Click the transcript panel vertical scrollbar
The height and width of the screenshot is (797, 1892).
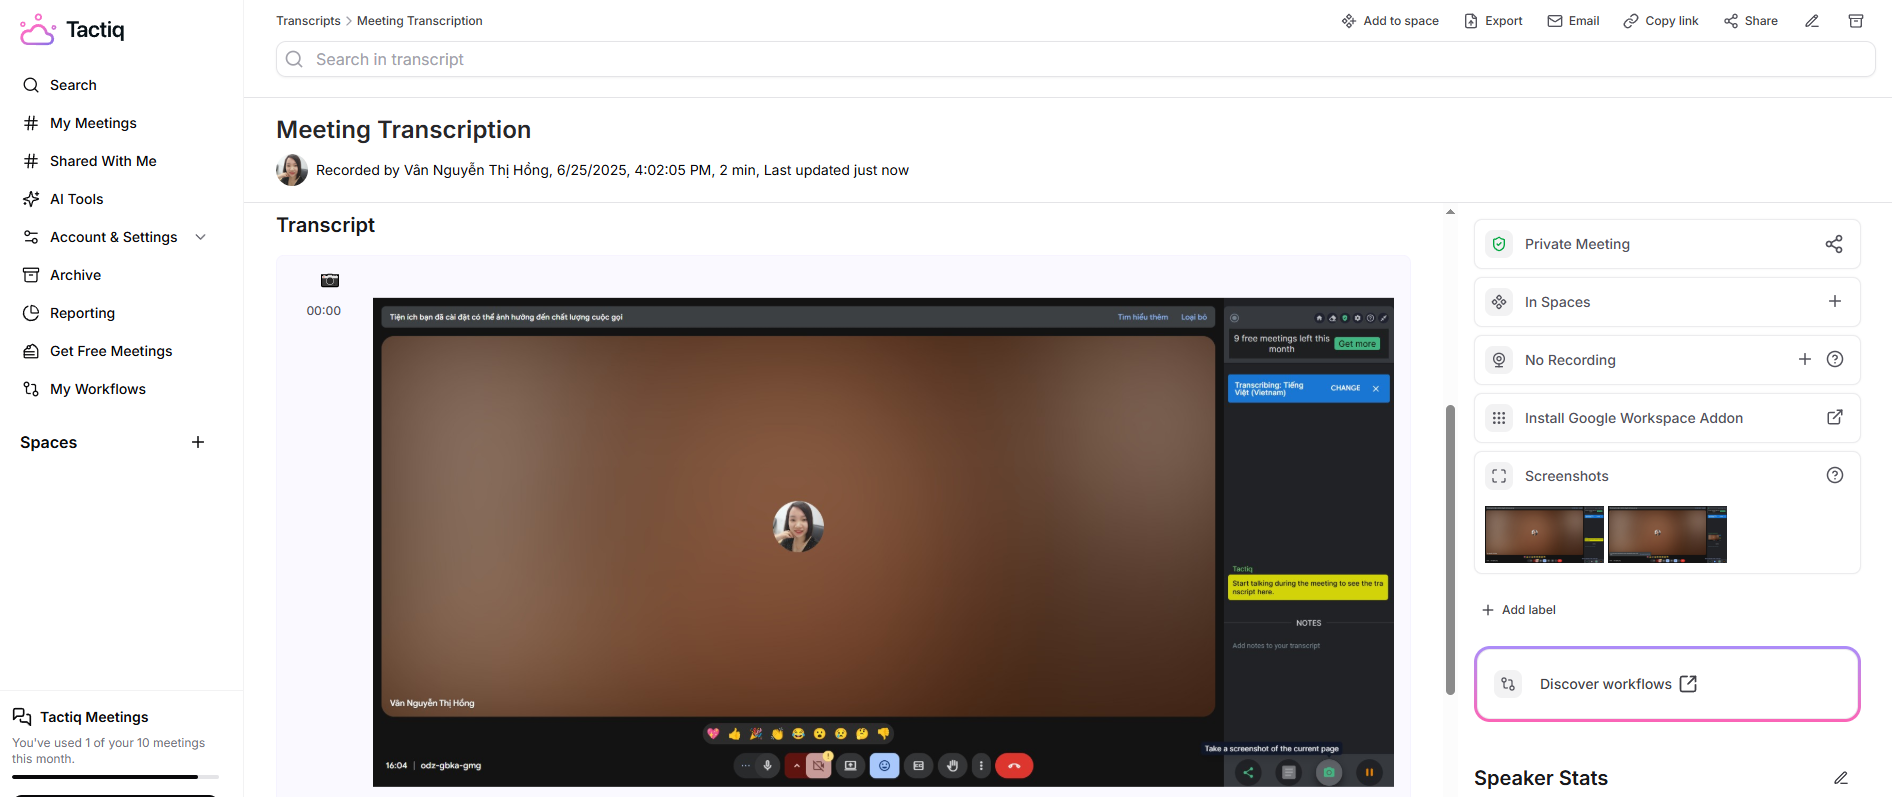click(x=1450, y=550)
